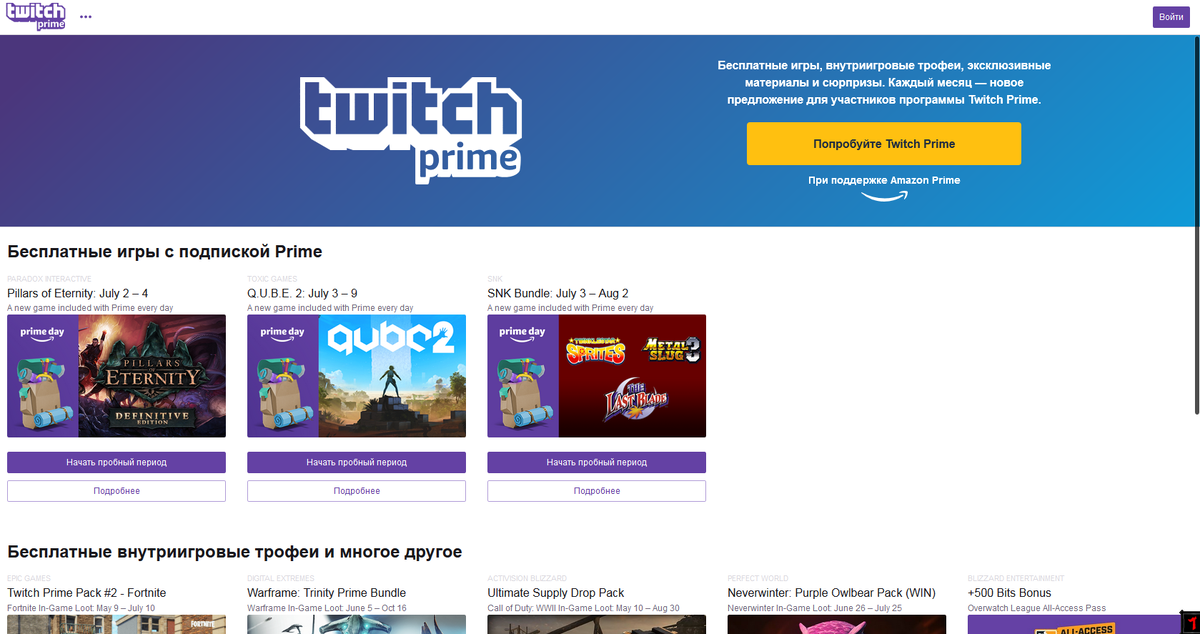
Task: Click BLIZZARD ENTERTAINMENT publisher label
Action: [1016, 579]
